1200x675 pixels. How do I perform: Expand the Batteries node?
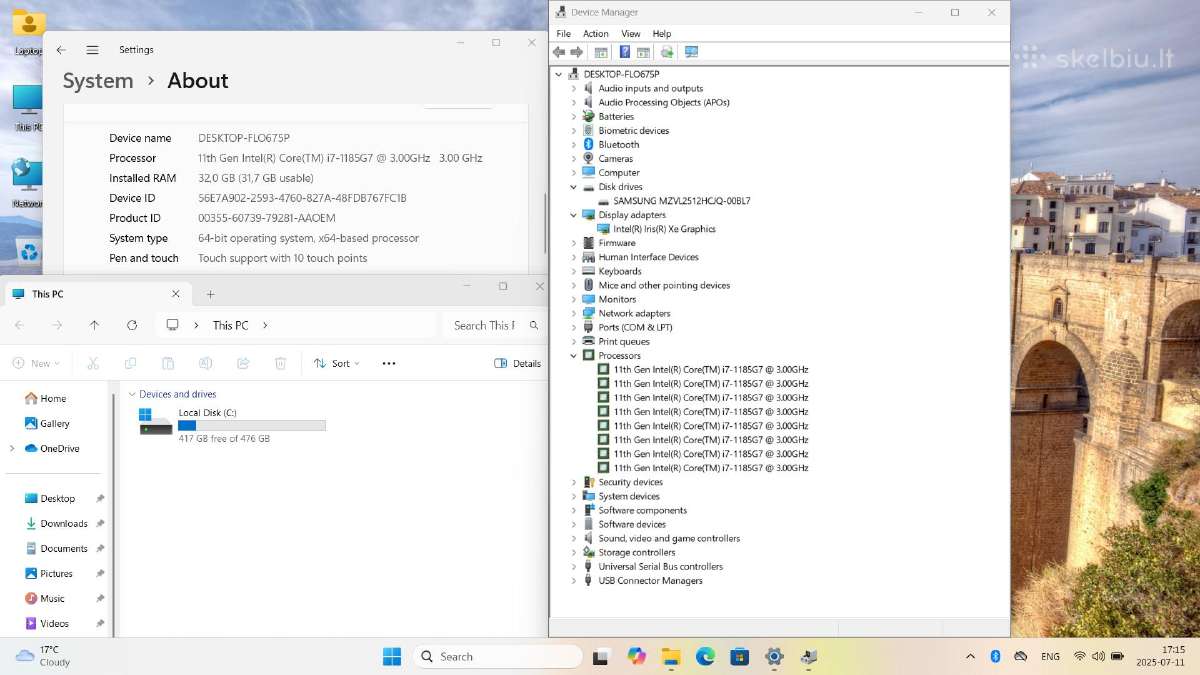click(x=574, y=116)
